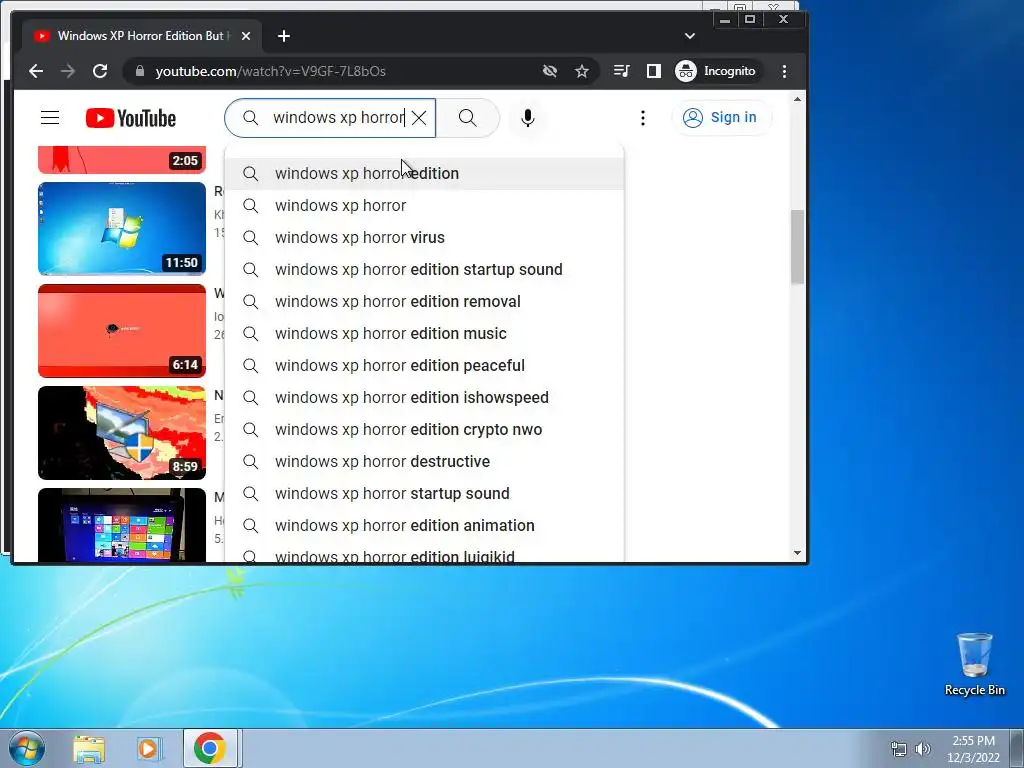Choose 'windows xp horror destructive' suggestion

tap(424, 462)
